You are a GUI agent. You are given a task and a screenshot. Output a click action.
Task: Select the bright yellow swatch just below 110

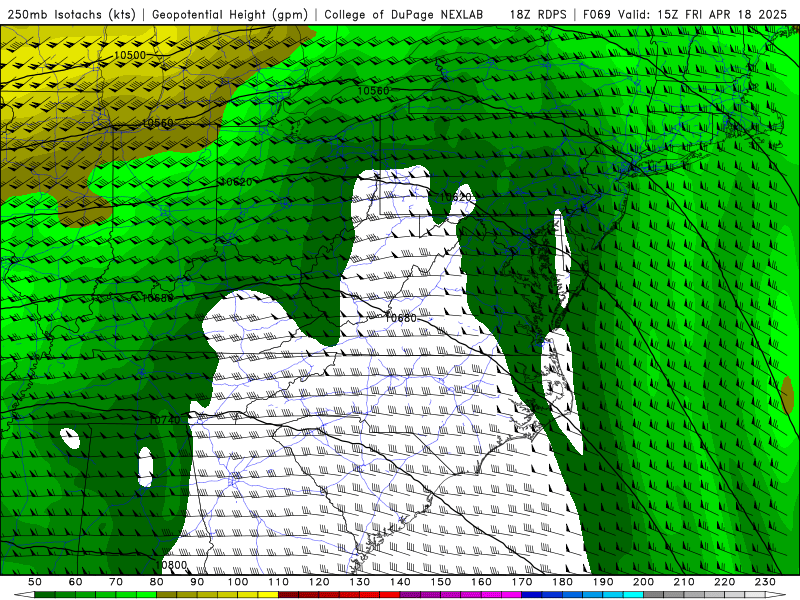click(x=268, y=595)
